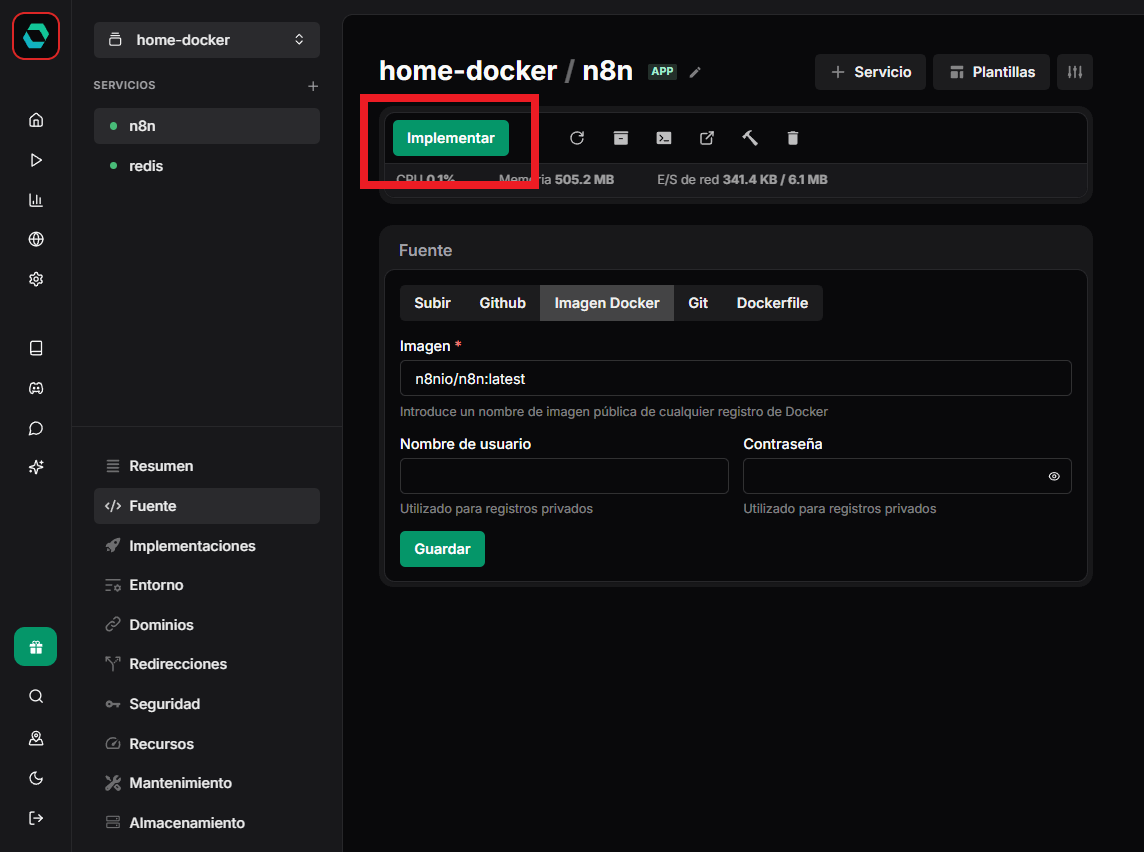The width and height of the screenshot is (1144, 852).
Task: Click the Imagen input field
Action: point(735,379)
